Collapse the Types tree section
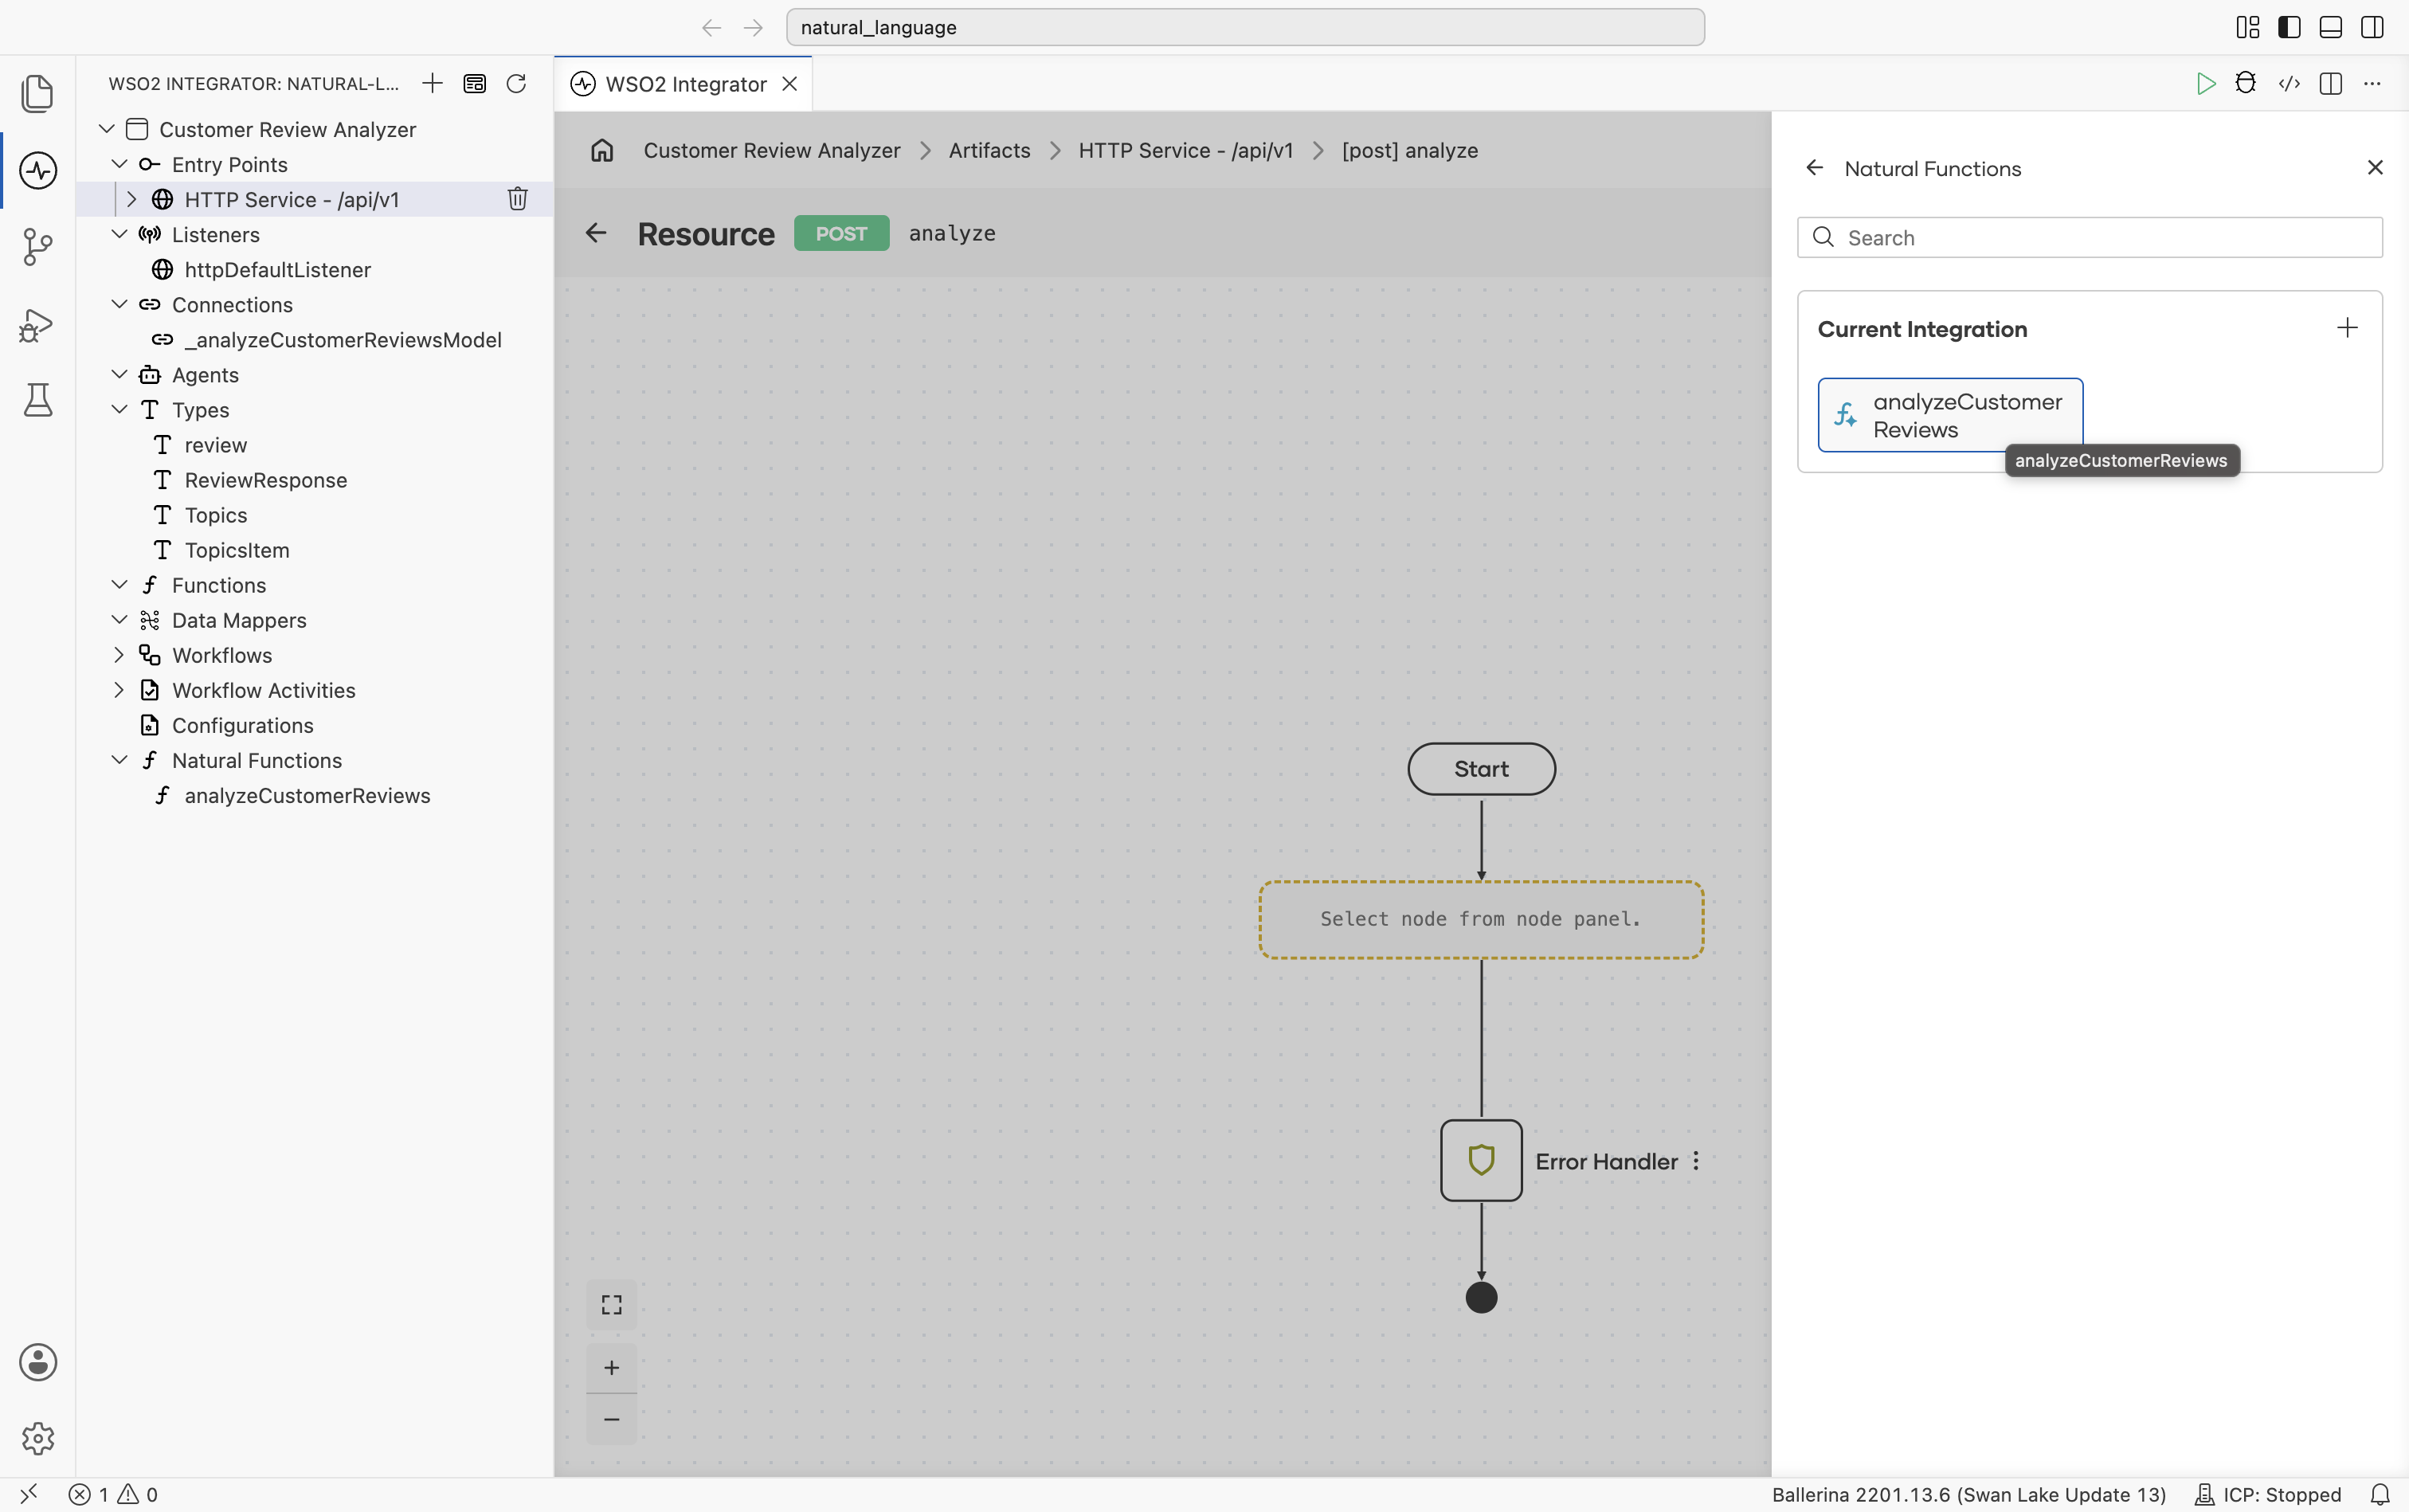The width and height of the screenshot is (2409, 1512). point(119,409)
